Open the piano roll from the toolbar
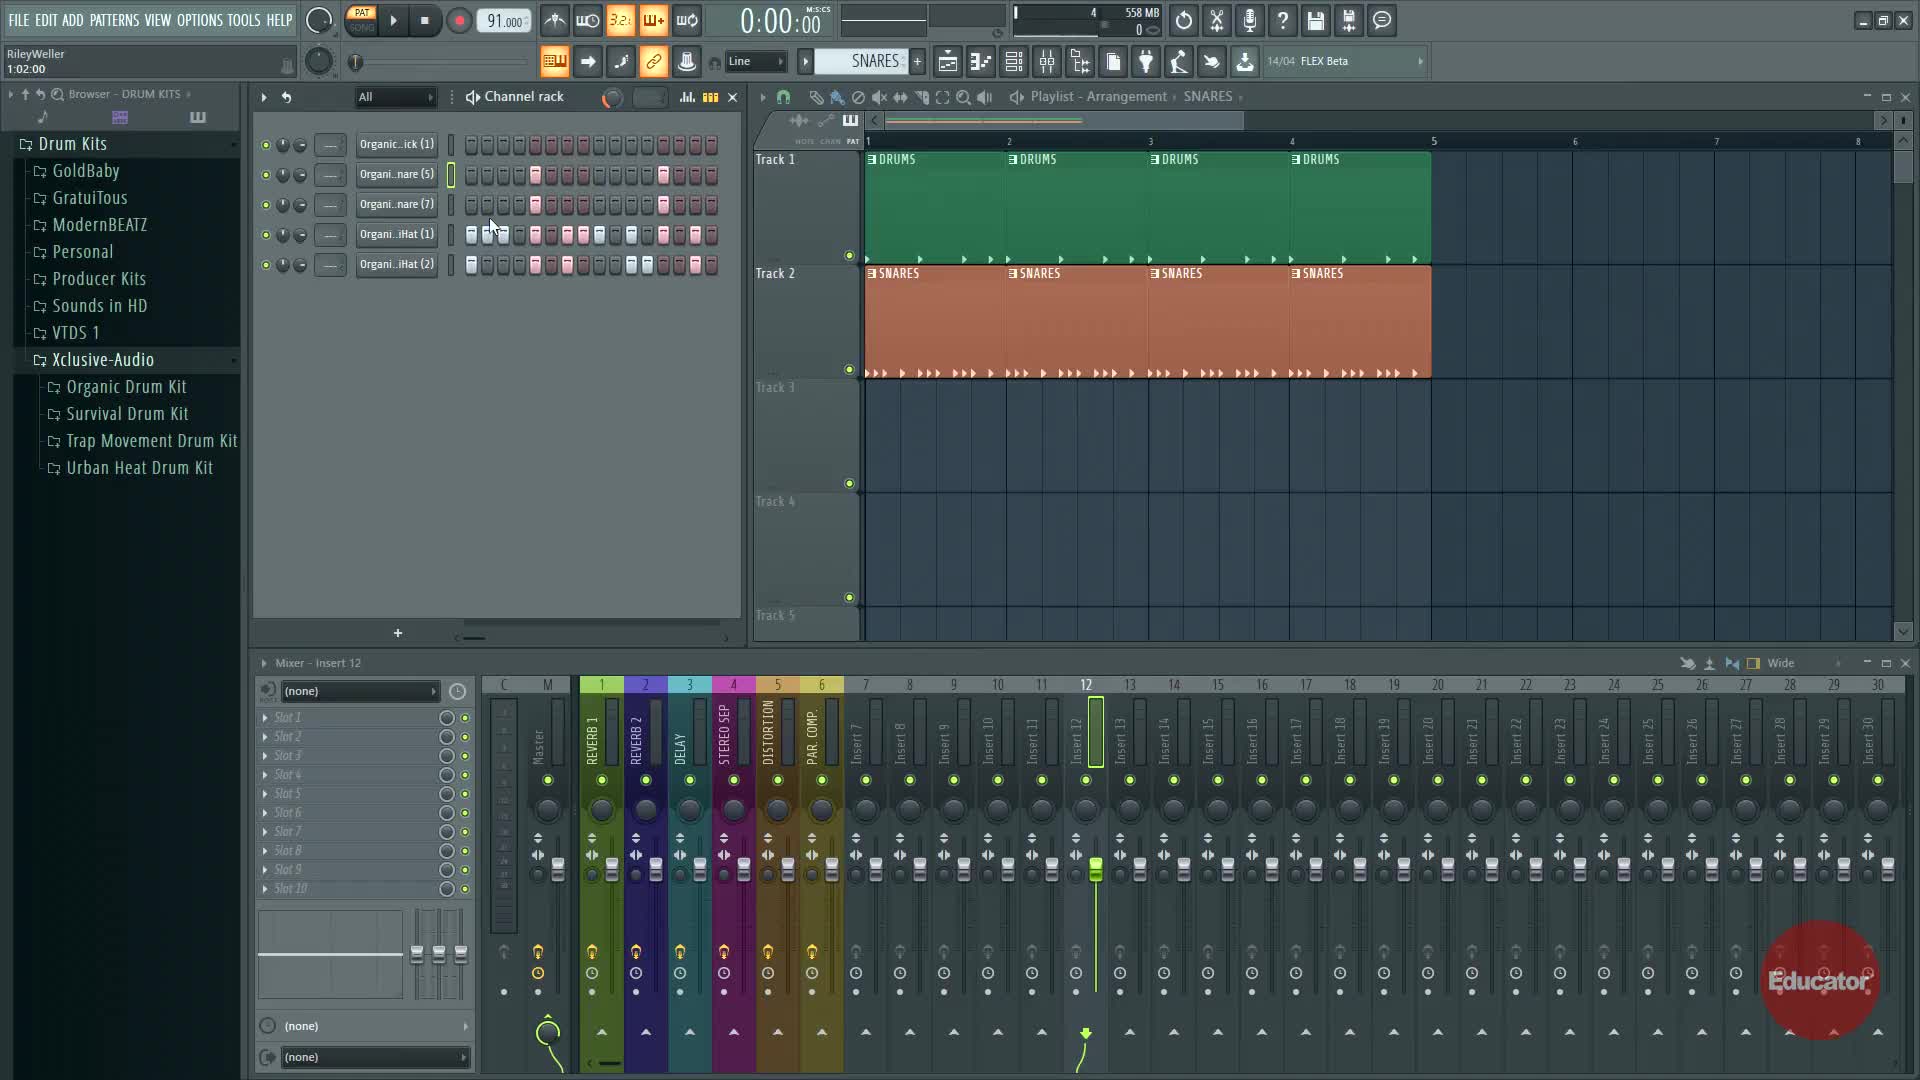The image size is (1920, 1080). (980, 62)
